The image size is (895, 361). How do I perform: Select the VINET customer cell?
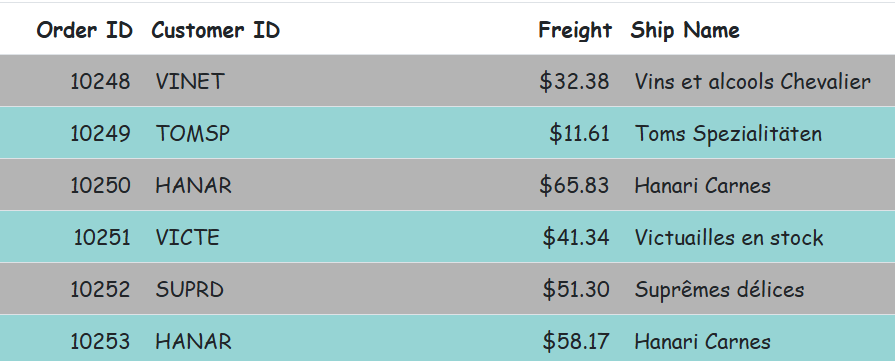coord(190,81)
